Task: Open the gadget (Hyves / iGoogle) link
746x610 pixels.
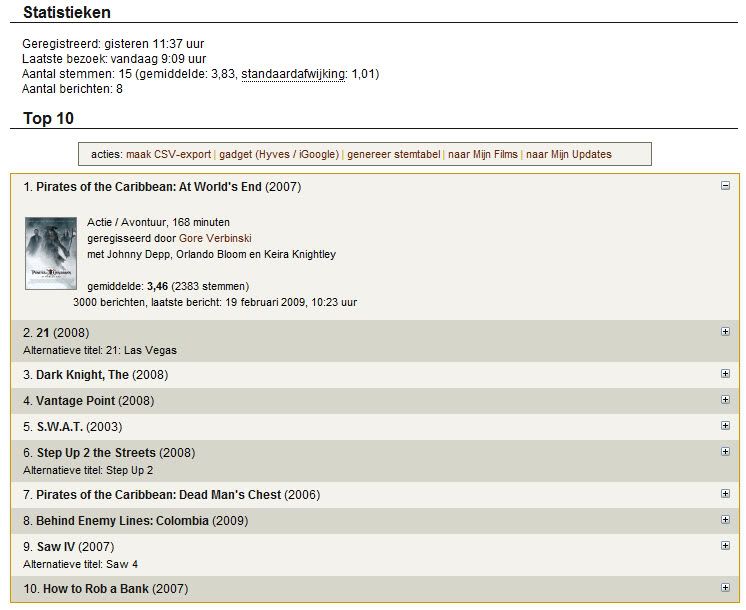Action: (x=279, y=155)
